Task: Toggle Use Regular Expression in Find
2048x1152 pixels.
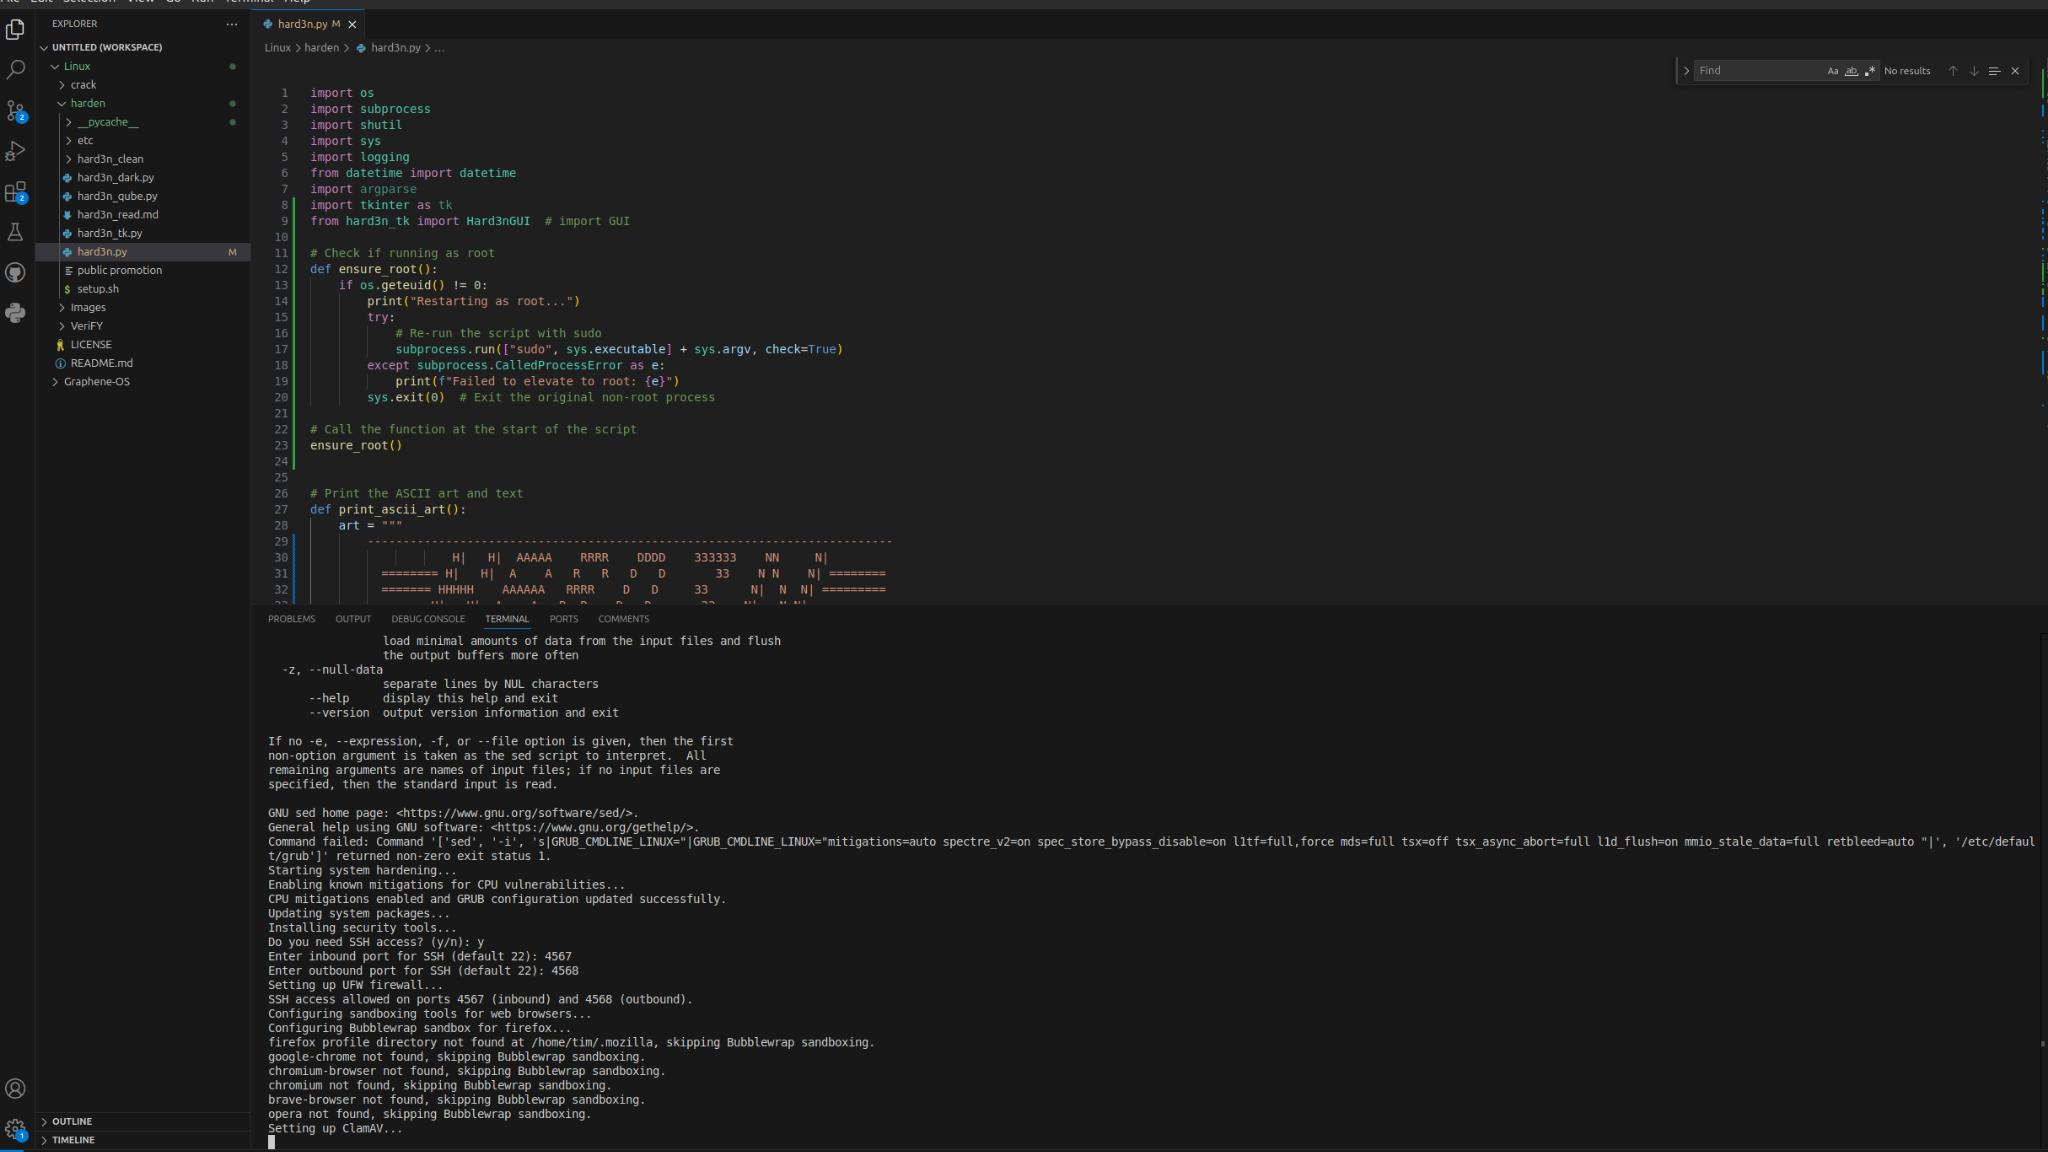Action: (1871, 70)
